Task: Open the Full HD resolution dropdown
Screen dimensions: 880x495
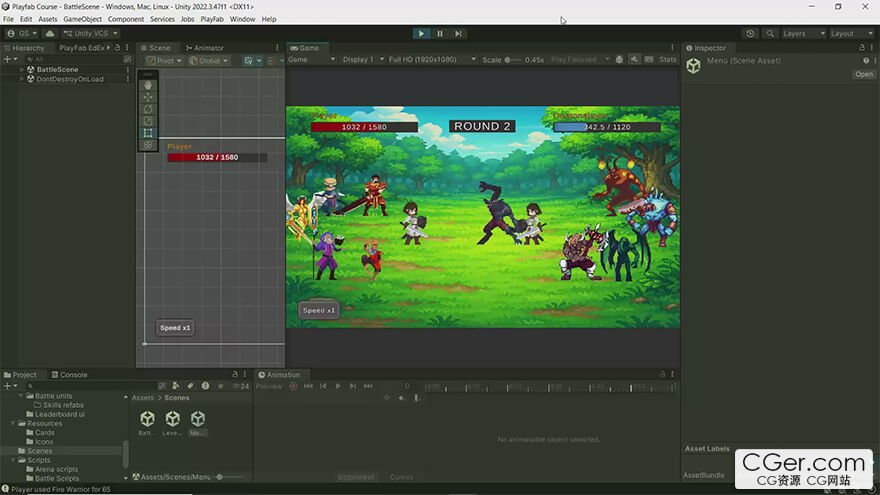Action: pyautogui.click(x=432, y=59)
